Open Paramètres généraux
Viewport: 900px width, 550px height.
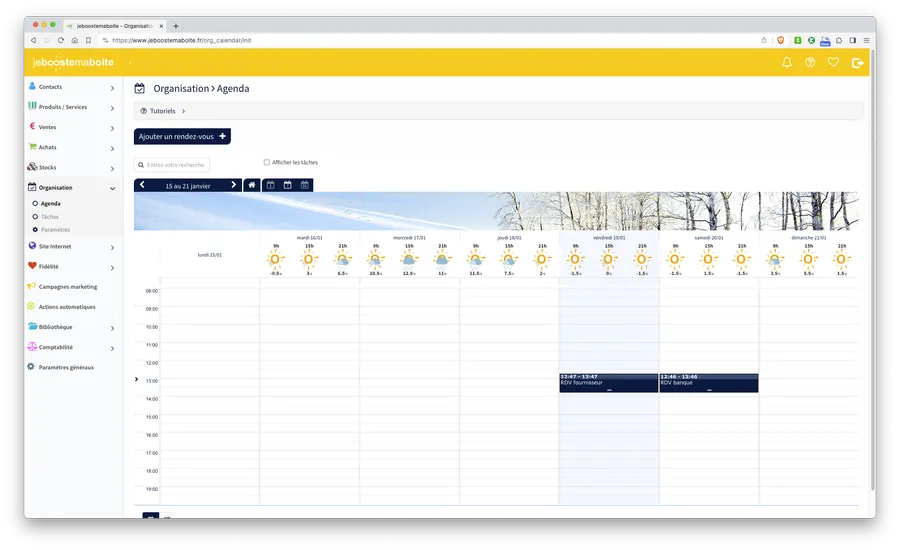pyautogui.click(x=66, y=367)
